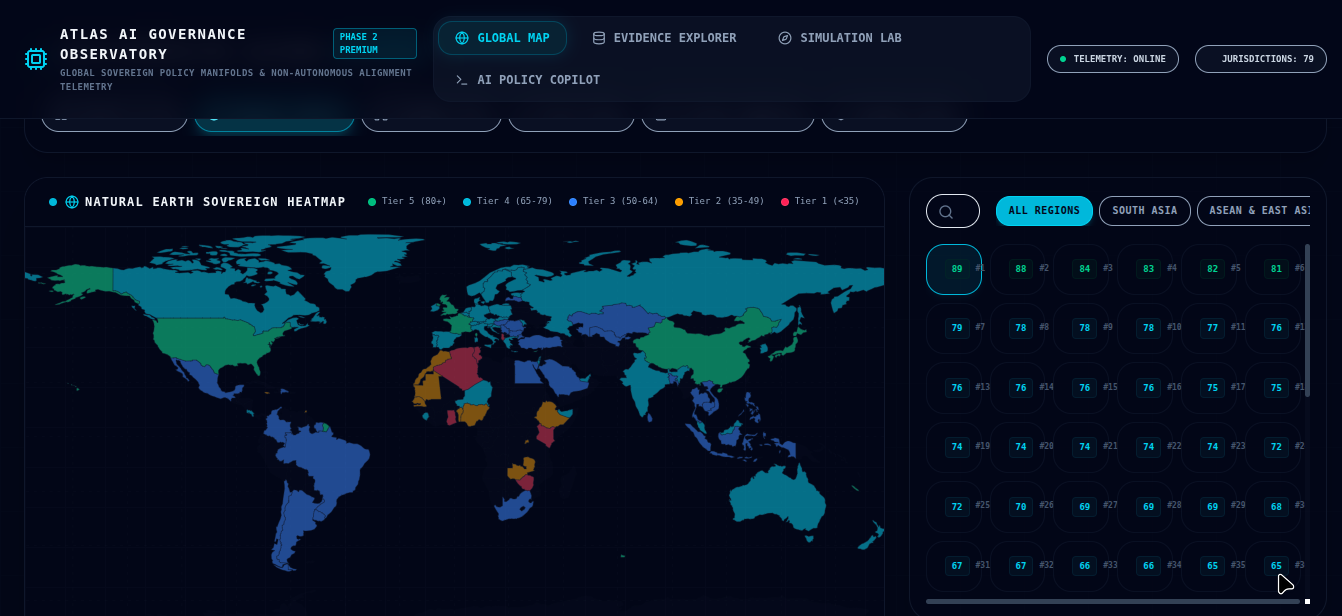Filter jurisdictions by South Asia
The width and height of the screenshot is (1342, 616).
pyautogui.click(x=1145, y=211)
